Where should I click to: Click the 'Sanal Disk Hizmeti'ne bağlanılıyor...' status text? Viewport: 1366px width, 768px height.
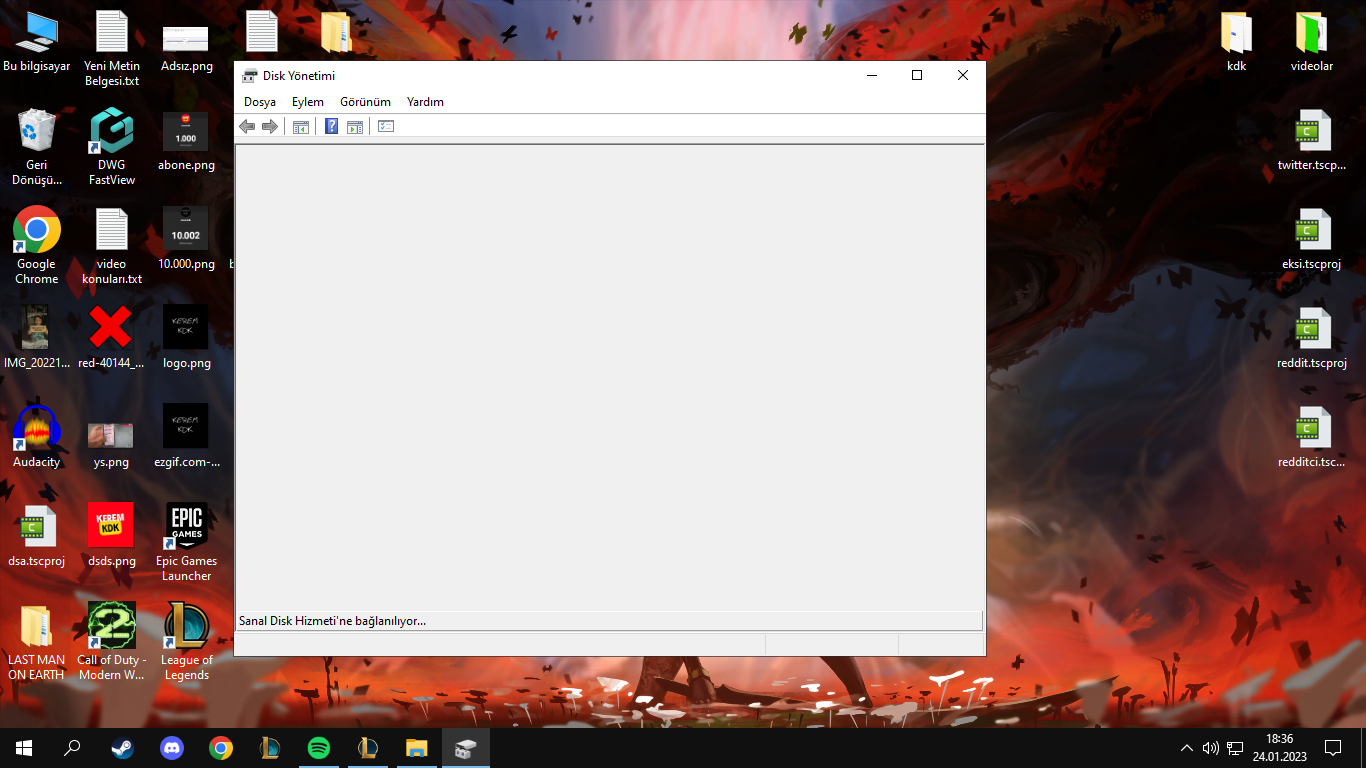[332, 621]
